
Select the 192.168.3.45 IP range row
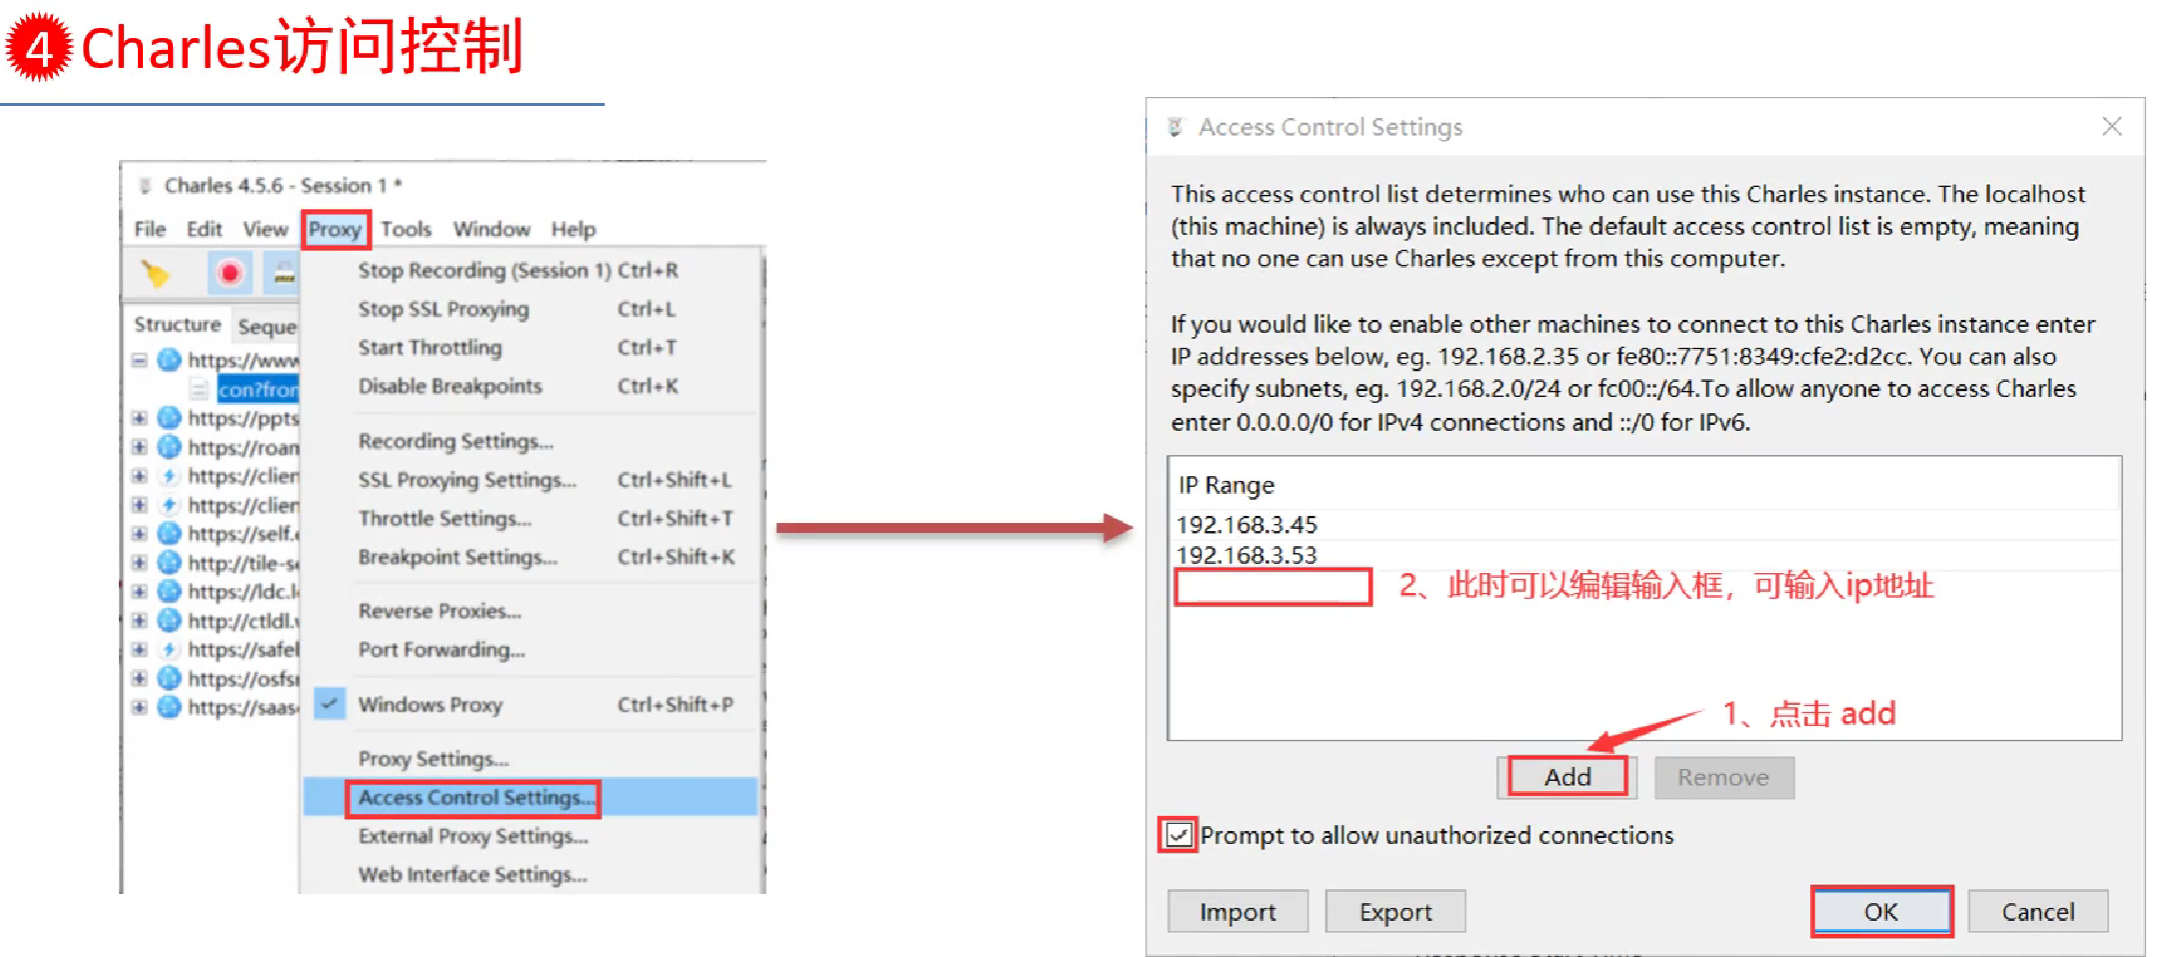pos(1644,525)
